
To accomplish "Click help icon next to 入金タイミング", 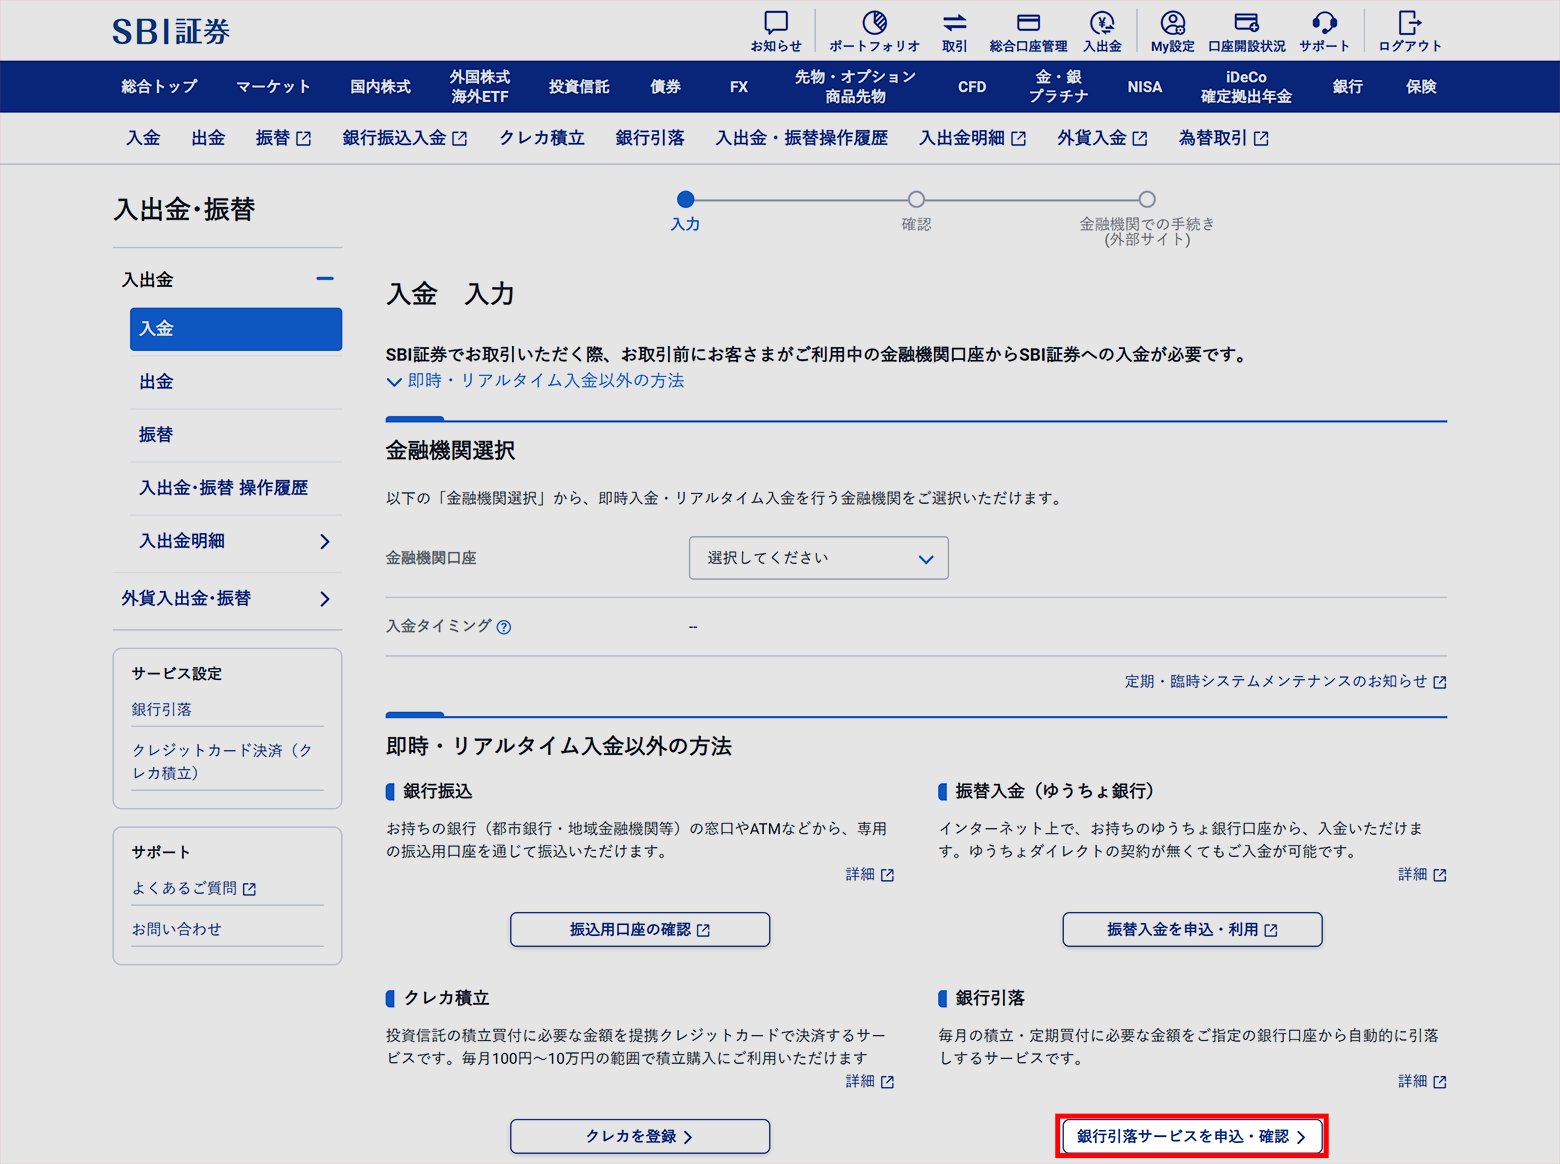I will [x=504, y=627].
